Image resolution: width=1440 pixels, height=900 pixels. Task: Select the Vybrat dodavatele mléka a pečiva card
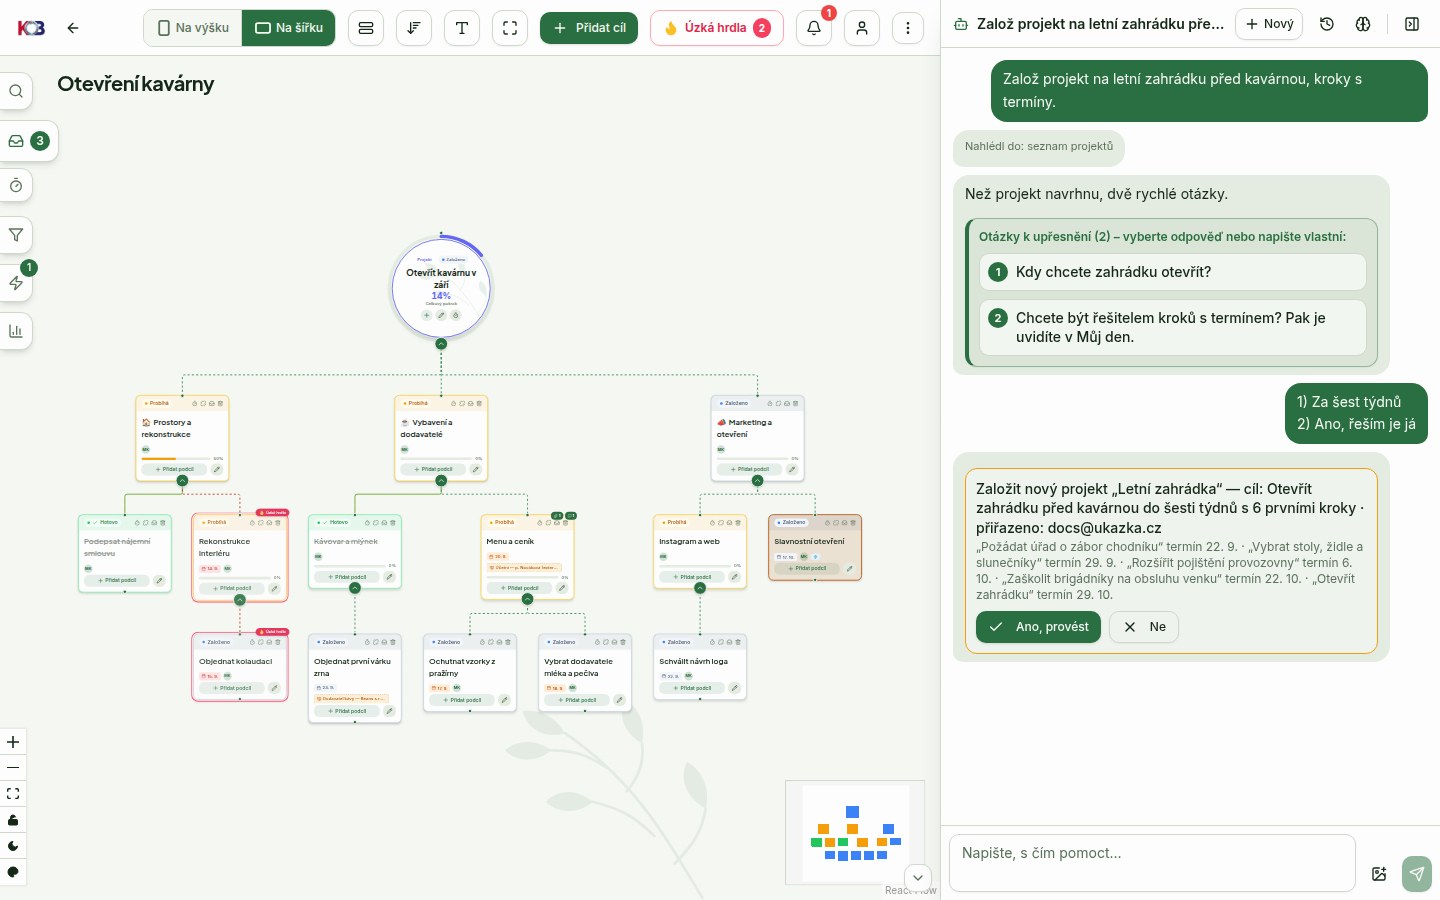coord(585,672)
